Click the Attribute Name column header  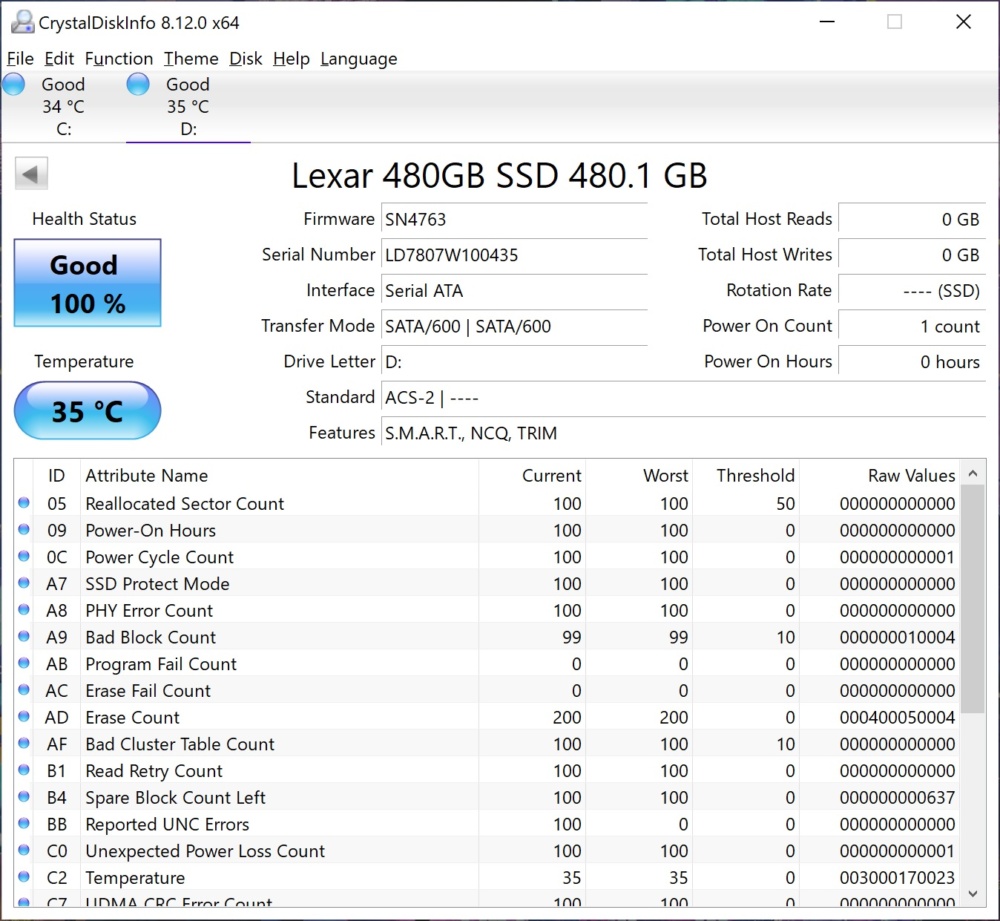(279, 475)
